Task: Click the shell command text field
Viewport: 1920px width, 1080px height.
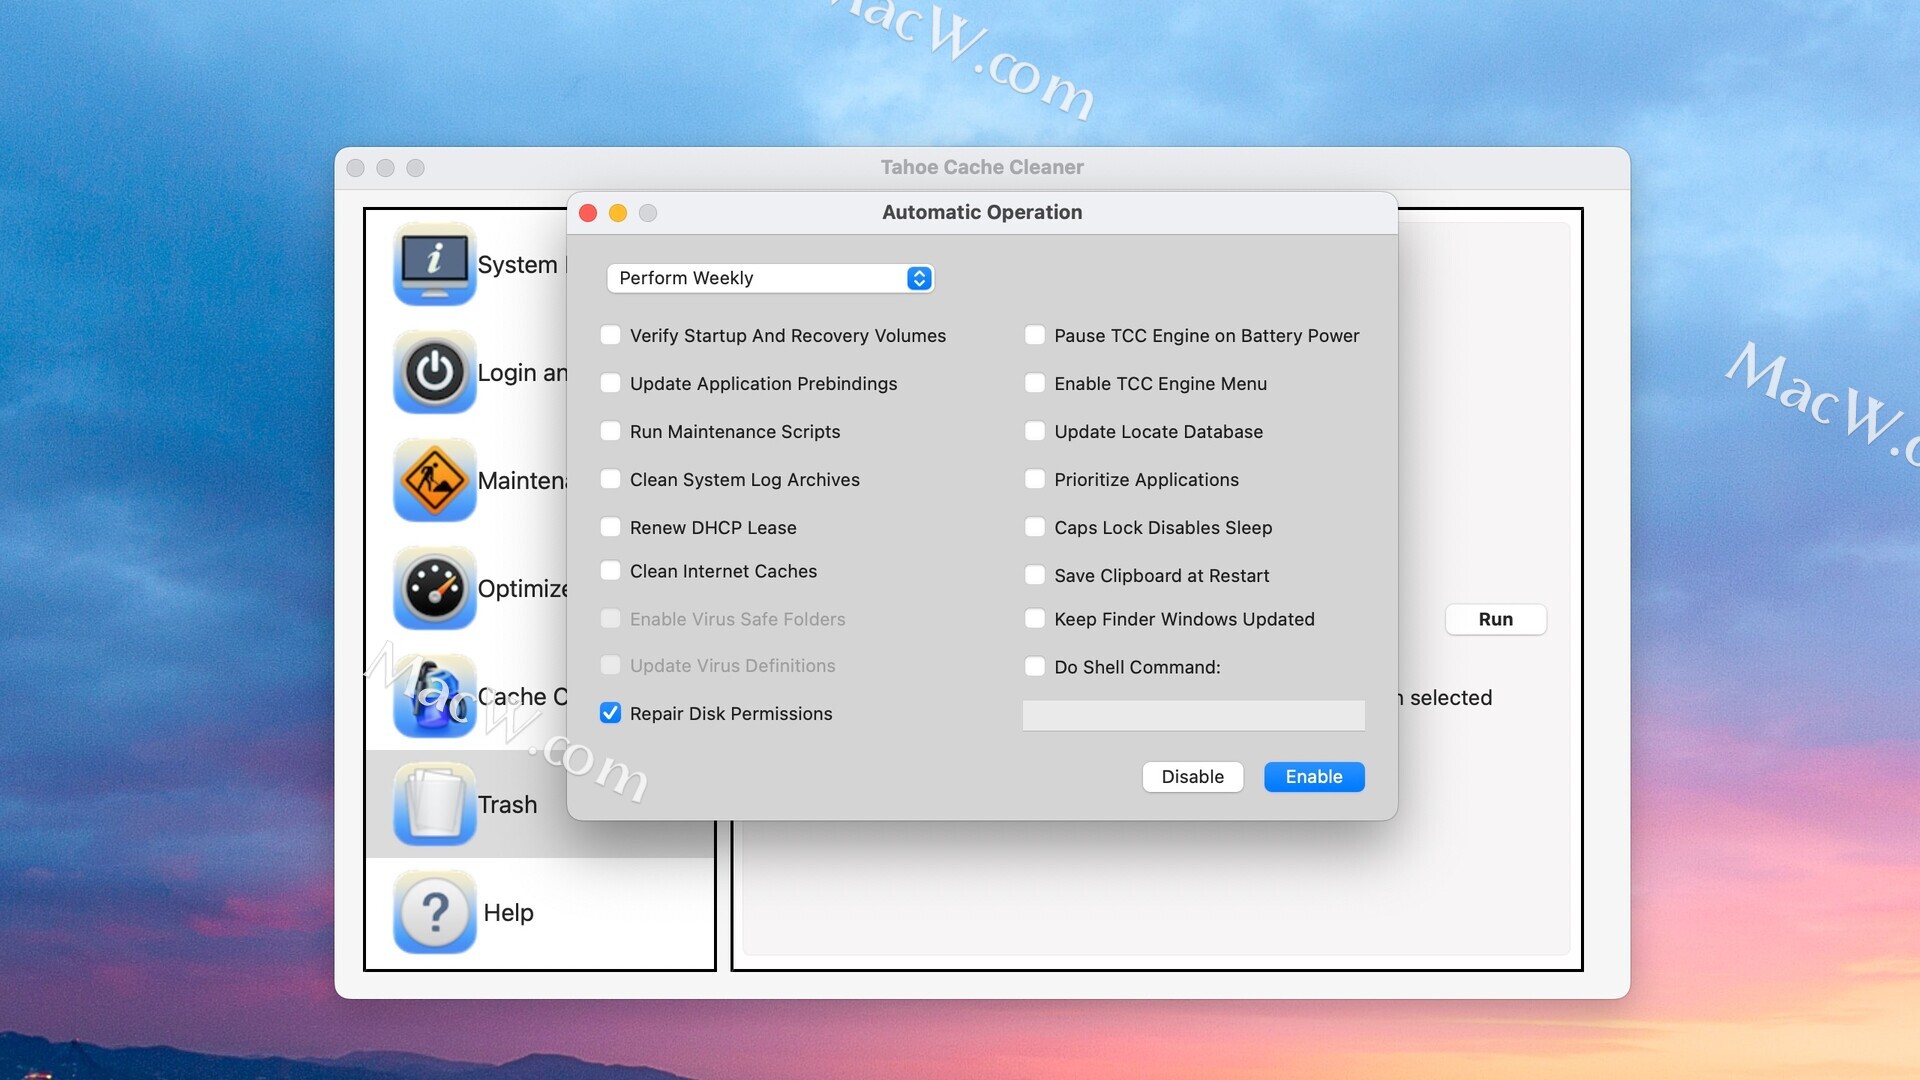Action: click(x=1193, y=715)
